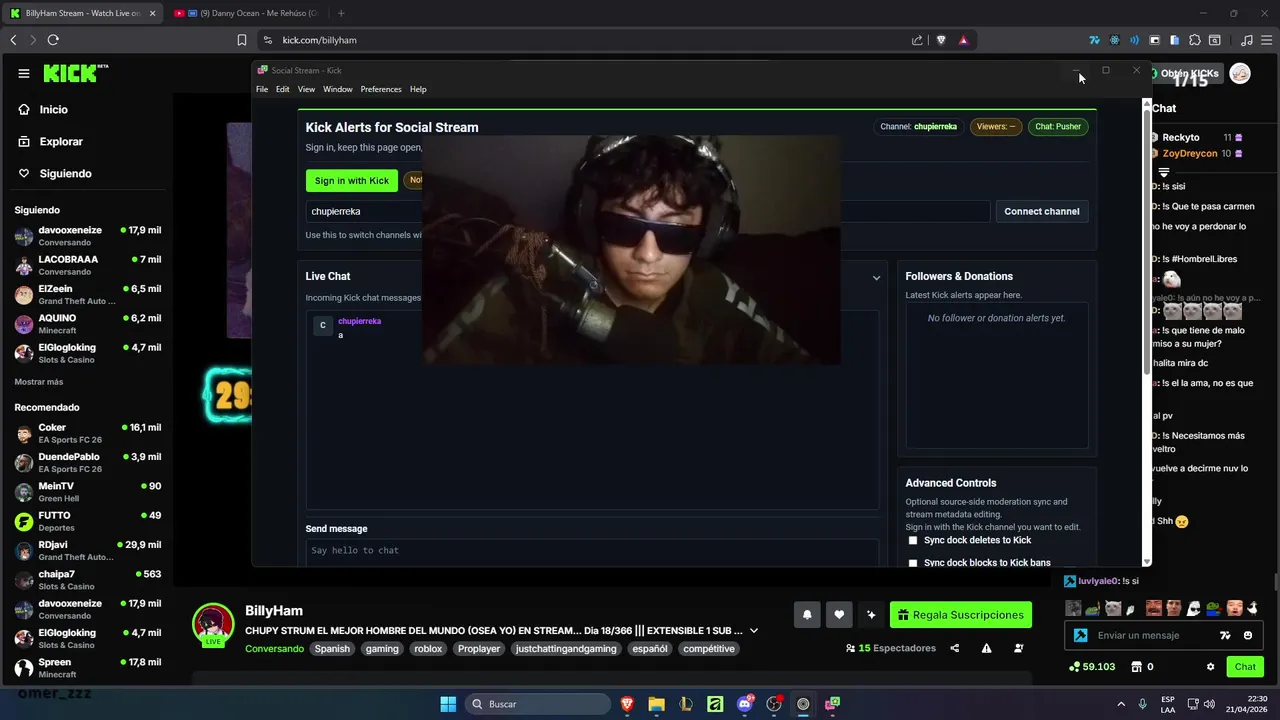
Task: Open the Window menu in Social Stream
Action: click(338, 89)
